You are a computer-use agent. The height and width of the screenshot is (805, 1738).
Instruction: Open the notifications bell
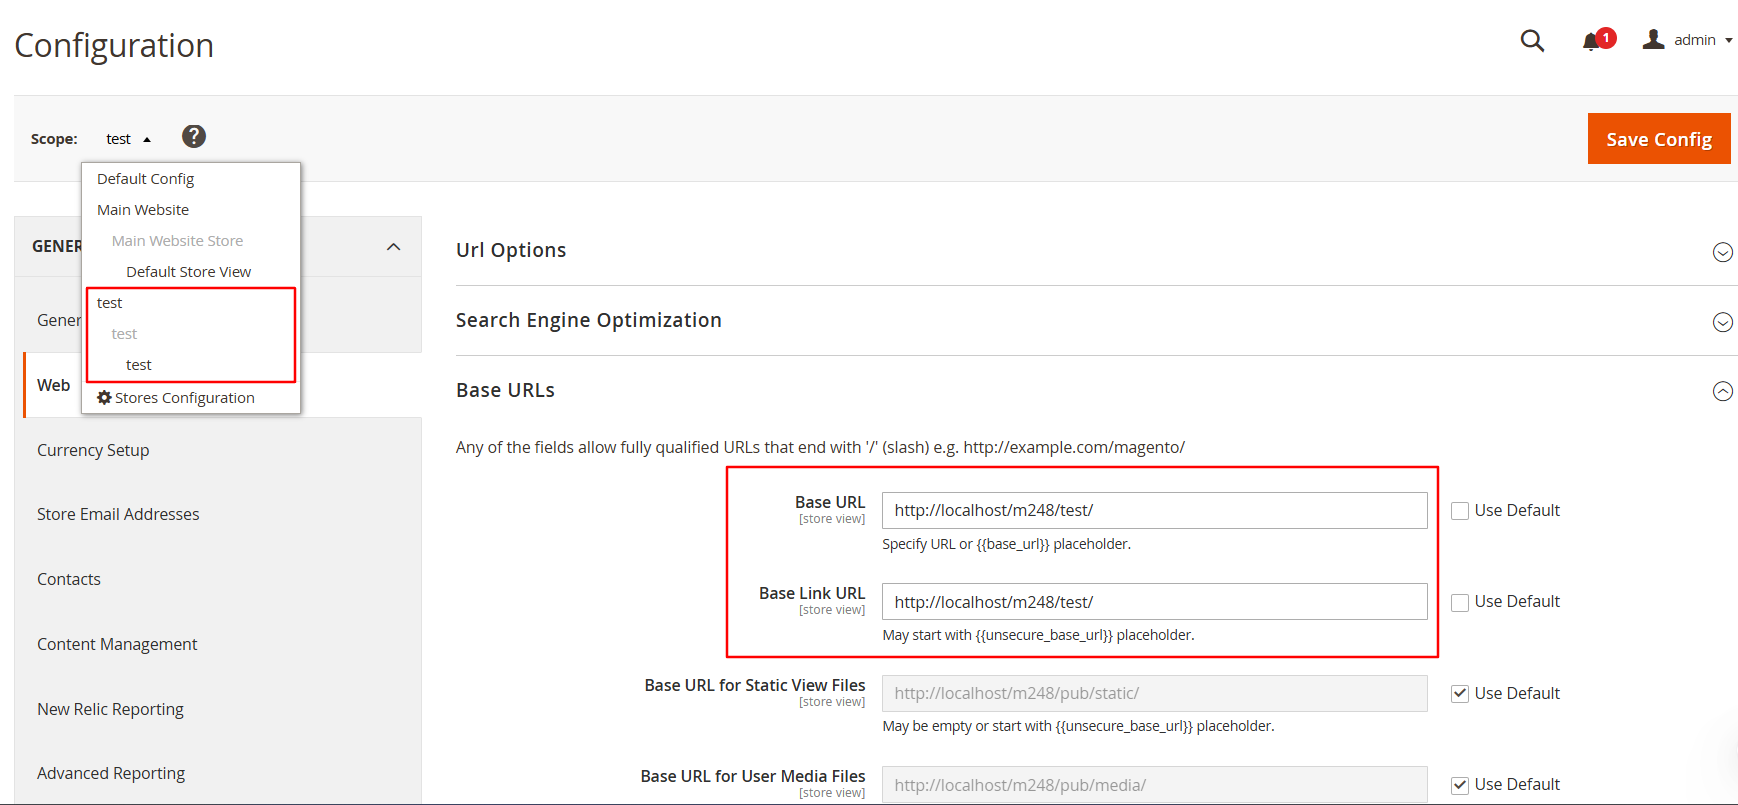tap(1591, 41)
